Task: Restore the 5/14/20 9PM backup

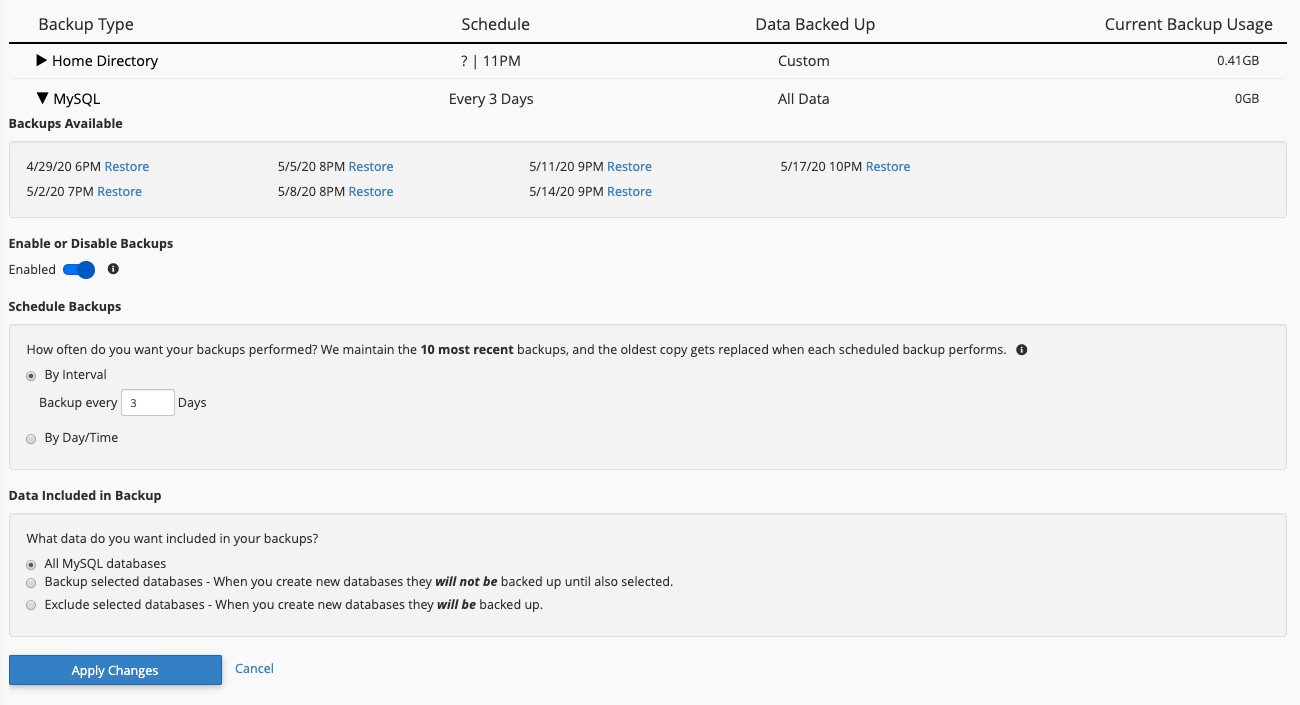Action: click(x=629, y=192)
